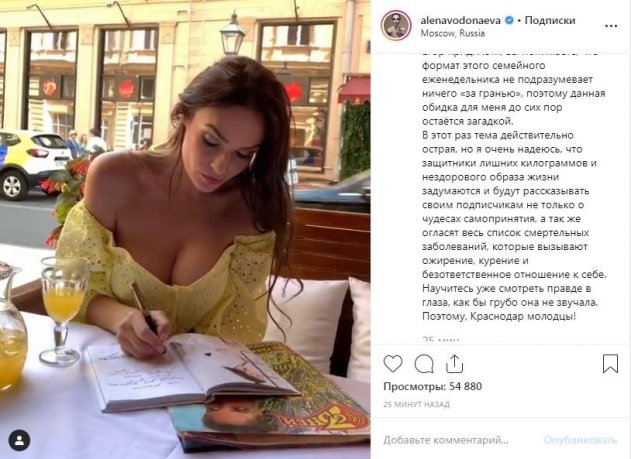The height and width of the screenshot is (459, 631).
Task: Save the post with the bookmark icon
Action: pyautogui.click(x=610, y=364)
